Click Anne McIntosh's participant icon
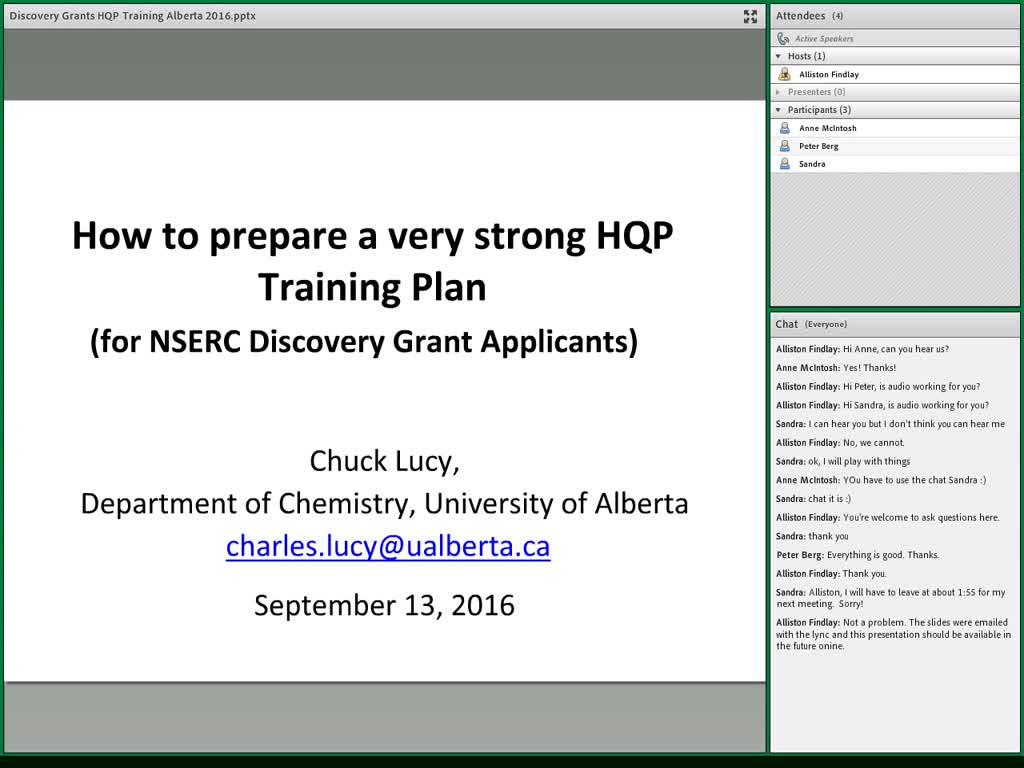This screenshot has width=1024, height=768. click(785, 128)
